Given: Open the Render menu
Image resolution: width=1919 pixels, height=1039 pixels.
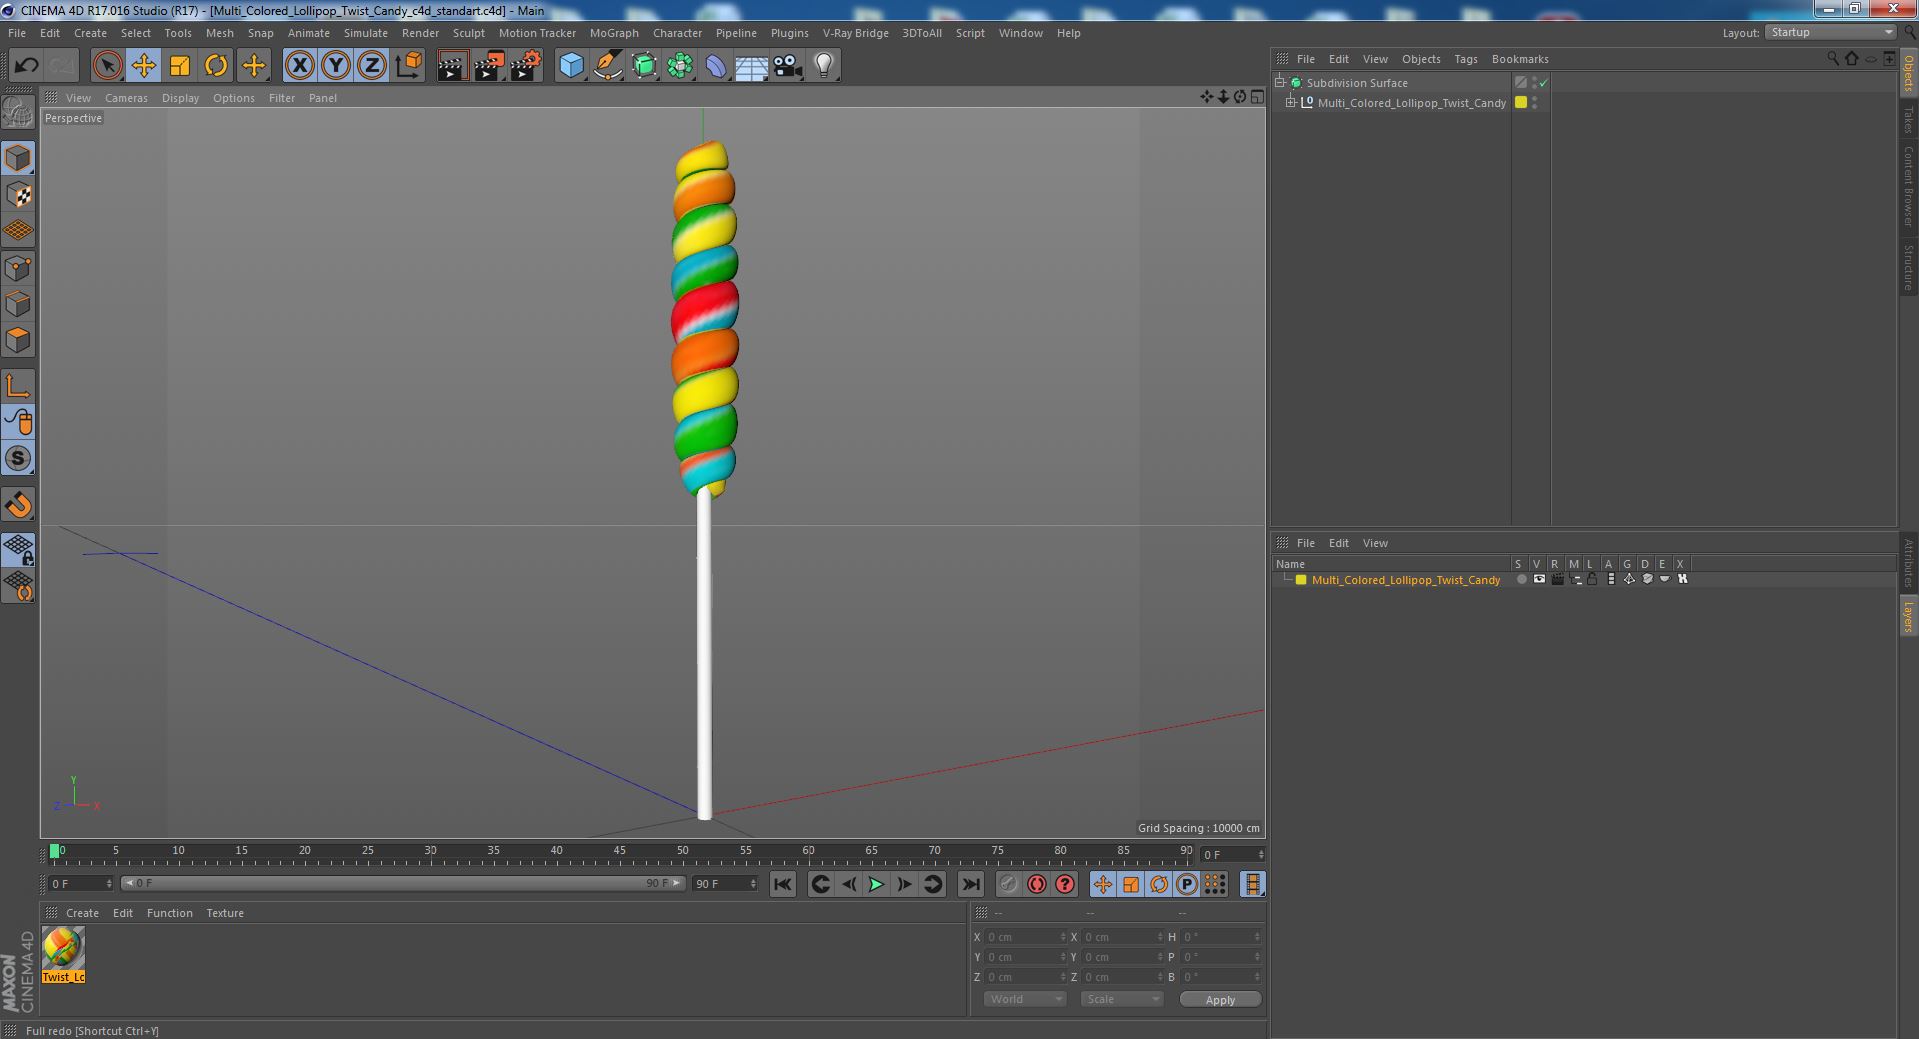Looking at the screenshot, I should [420, 33].
